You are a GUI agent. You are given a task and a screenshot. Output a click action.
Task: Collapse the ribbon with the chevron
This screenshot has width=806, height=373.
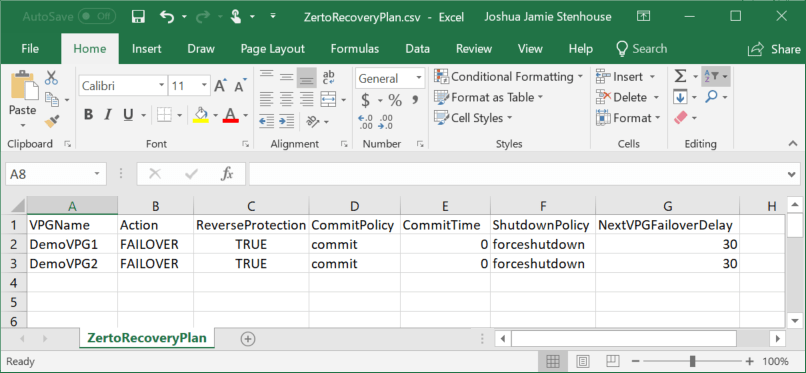(792, 144)
